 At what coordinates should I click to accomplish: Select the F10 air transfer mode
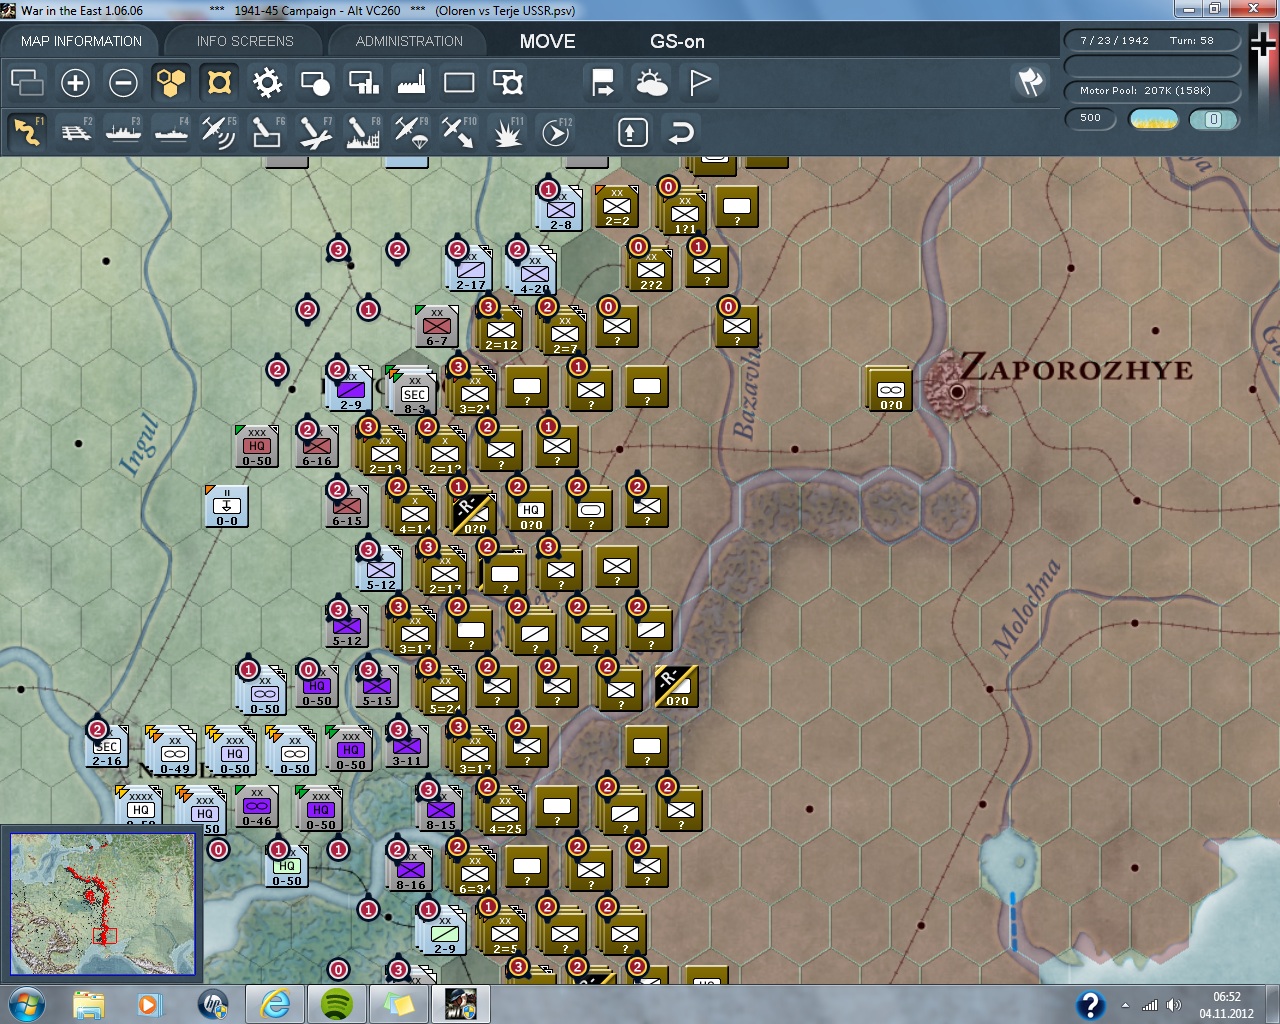(459, 132)
